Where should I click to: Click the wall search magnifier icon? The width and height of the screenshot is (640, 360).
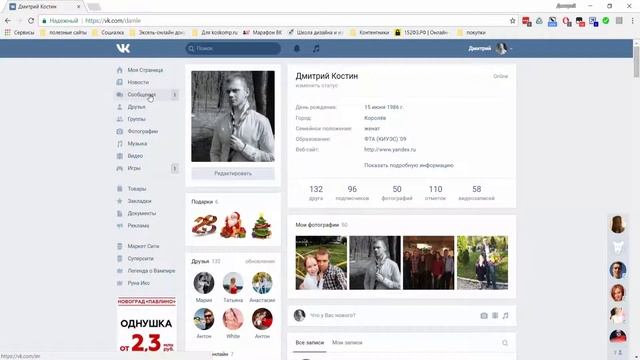[505, 343]
